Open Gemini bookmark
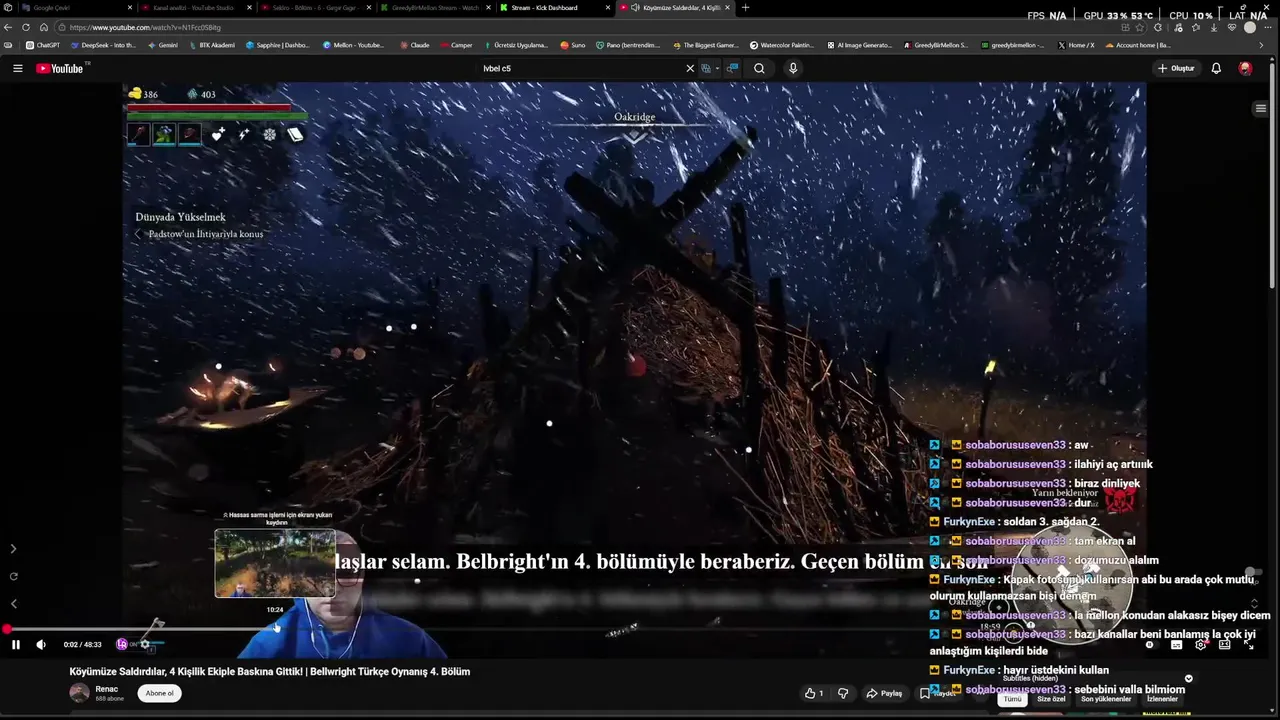This screenshot has height=720, width=1280. (163, 45)
